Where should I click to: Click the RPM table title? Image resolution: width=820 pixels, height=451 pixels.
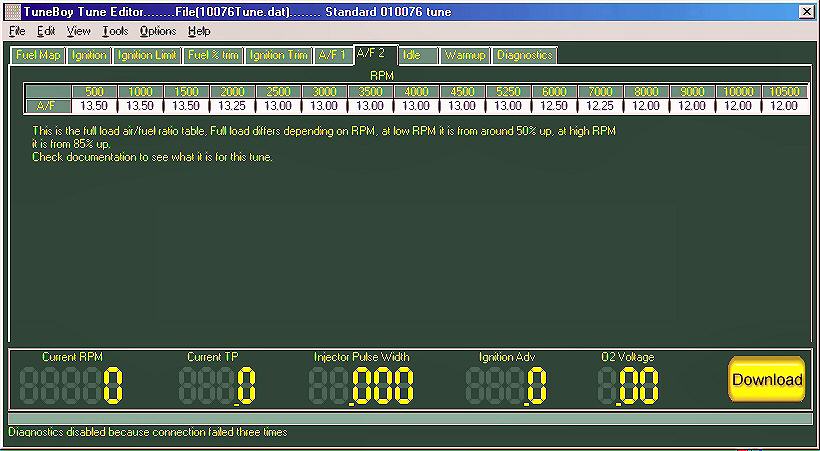pos(381,76)
